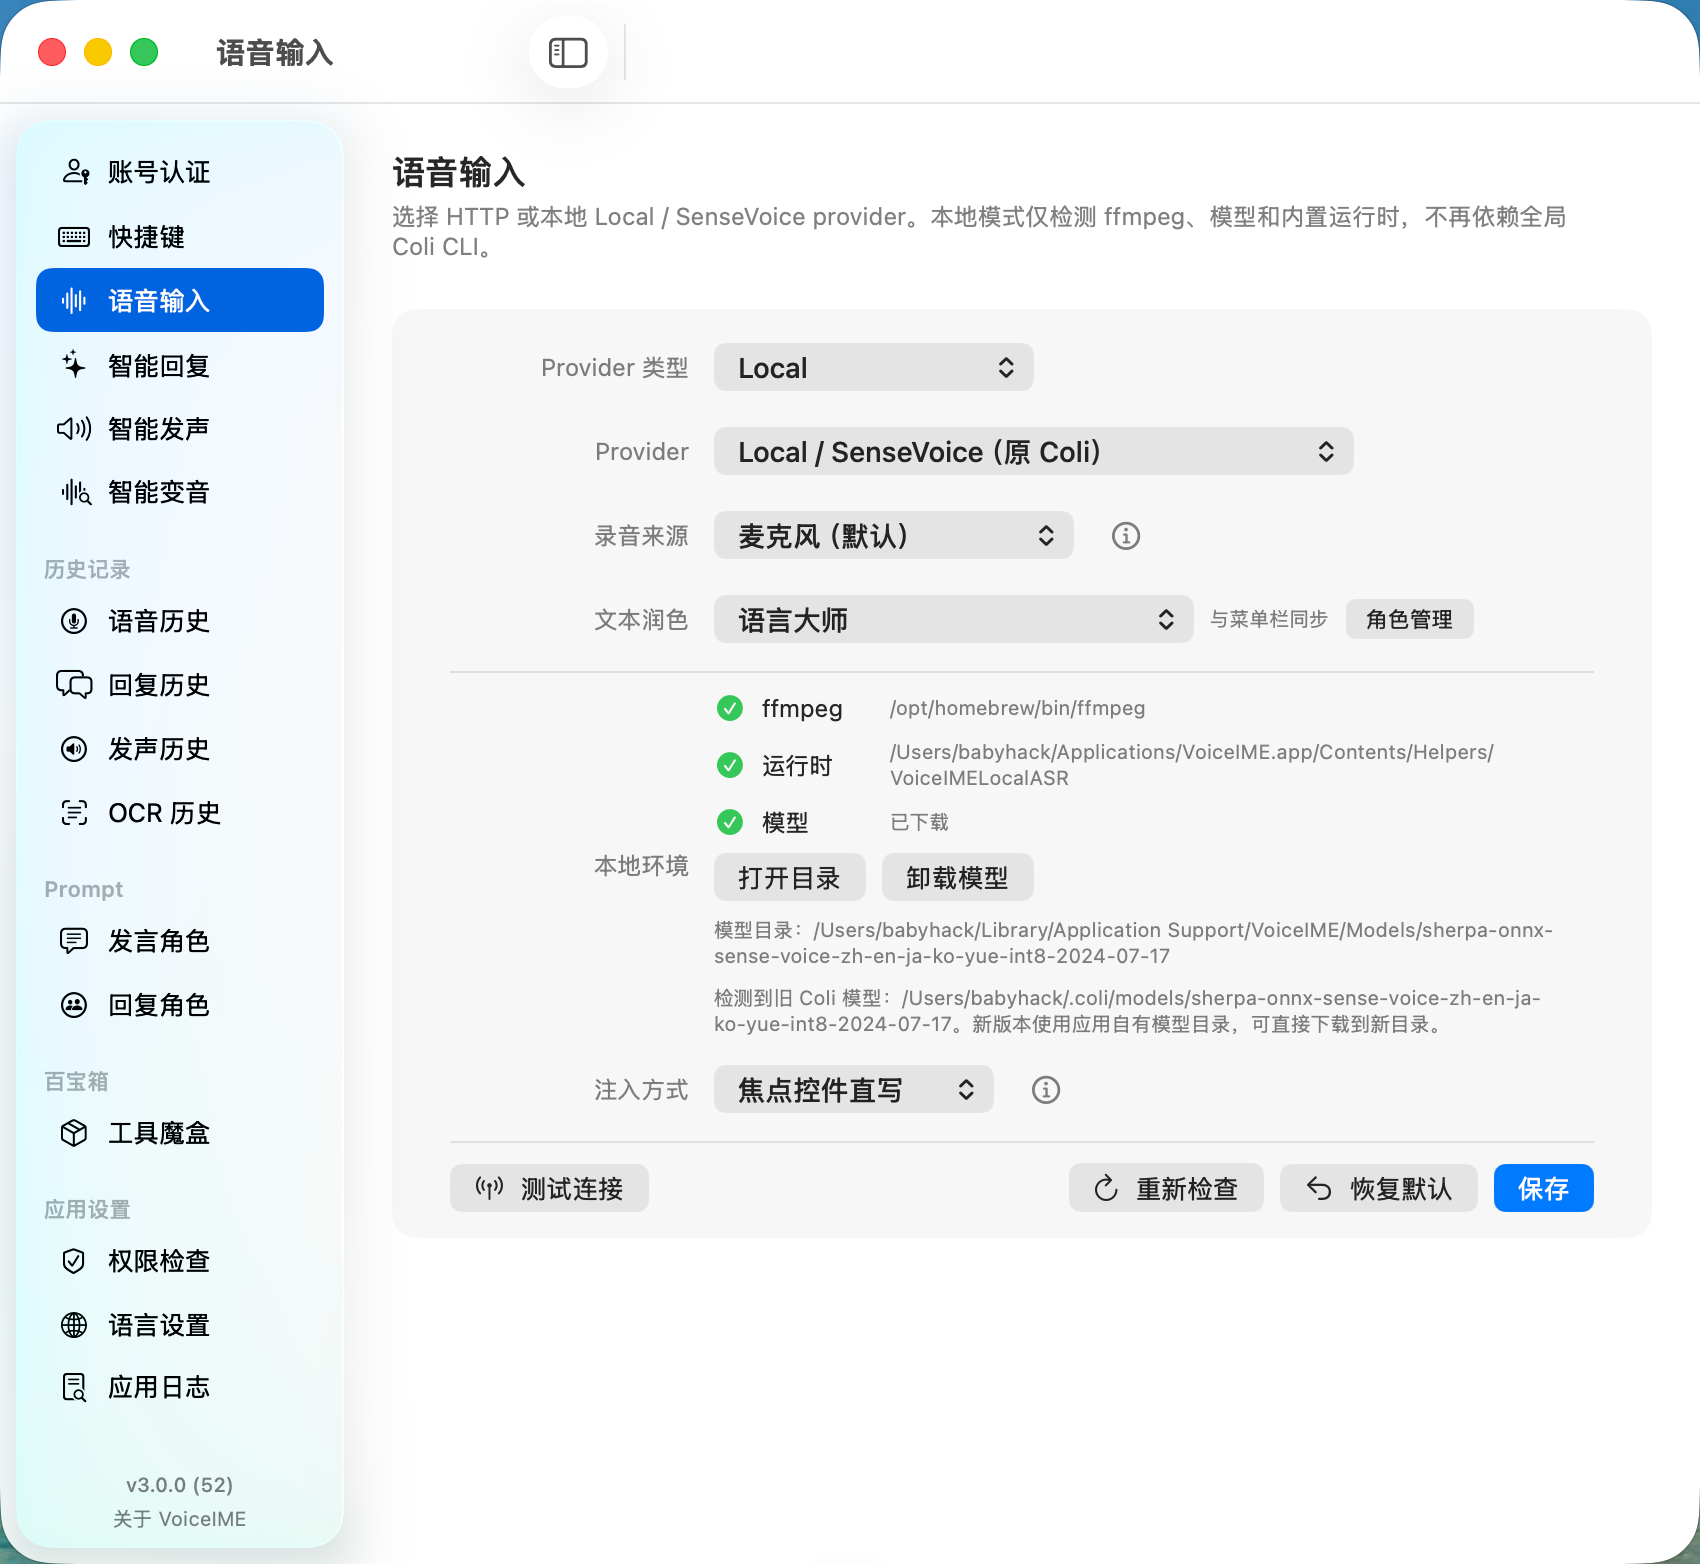Toggle the sidebar panel icon
1700x1564 pixels.
click(568, 52)
